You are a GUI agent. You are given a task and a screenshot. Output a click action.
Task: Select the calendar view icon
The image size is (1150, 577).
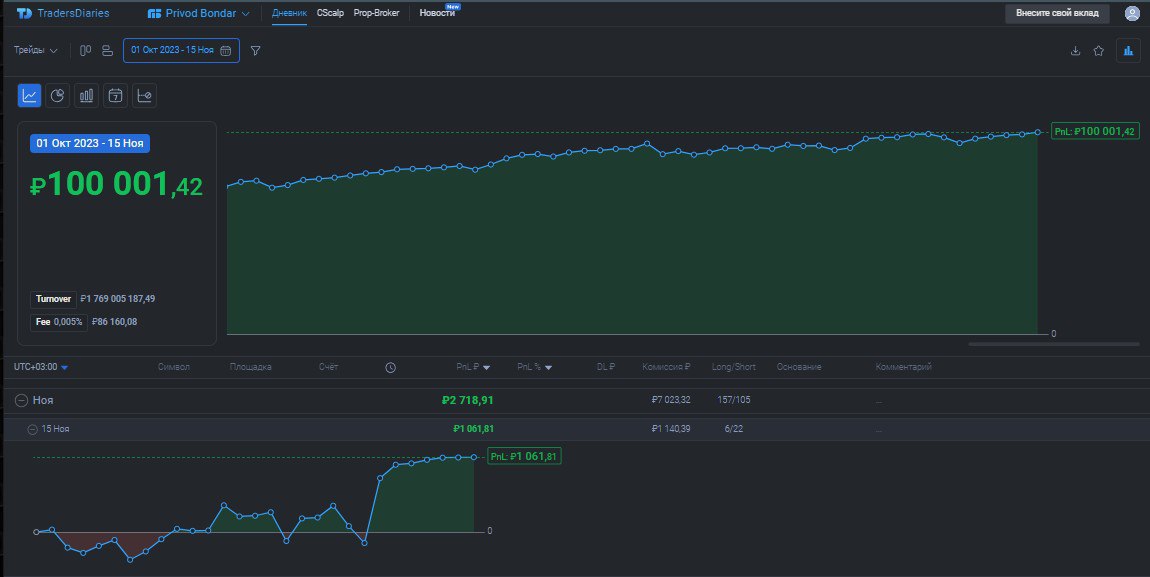click(x=115, y=95)
